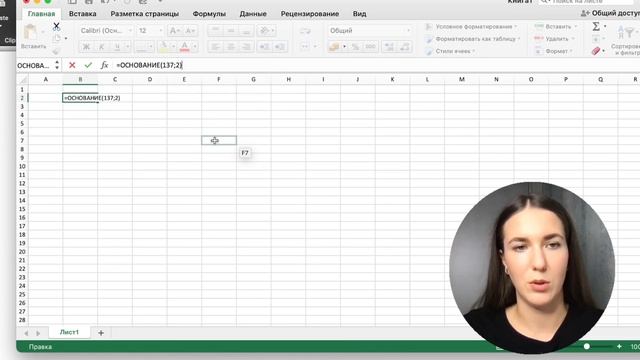
Task: Decrease font size with small A icon
Action: pyautogui.click(x=189, y=31)
